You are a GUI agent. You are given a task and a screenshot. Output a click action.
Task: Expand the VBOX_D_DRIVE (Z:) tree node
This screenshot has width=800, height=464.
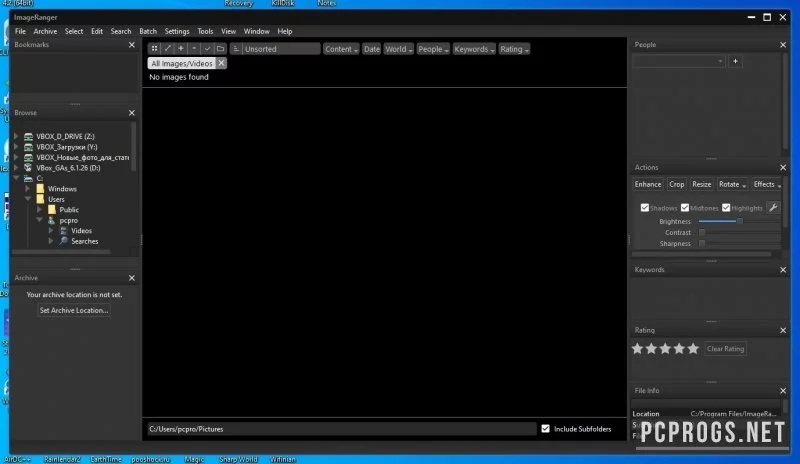(16, 136)
